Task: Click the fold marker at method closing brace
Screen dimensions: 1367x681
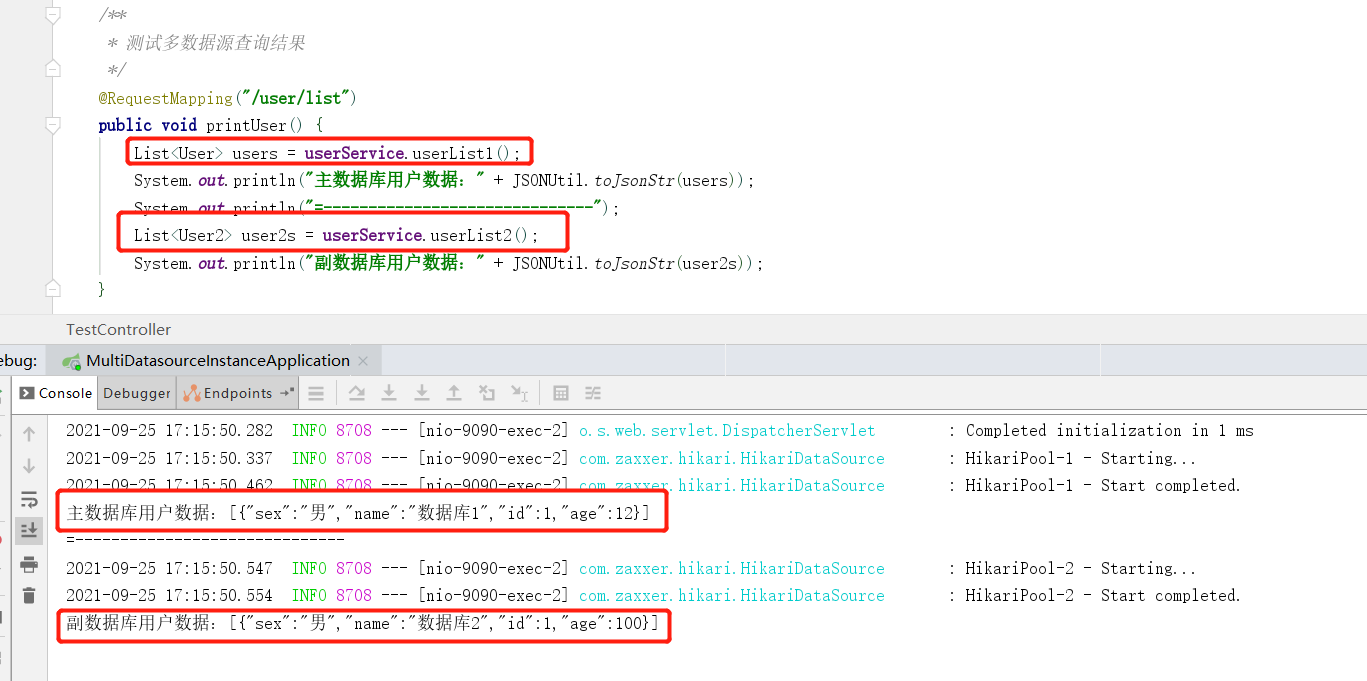Action: [53, 288]
